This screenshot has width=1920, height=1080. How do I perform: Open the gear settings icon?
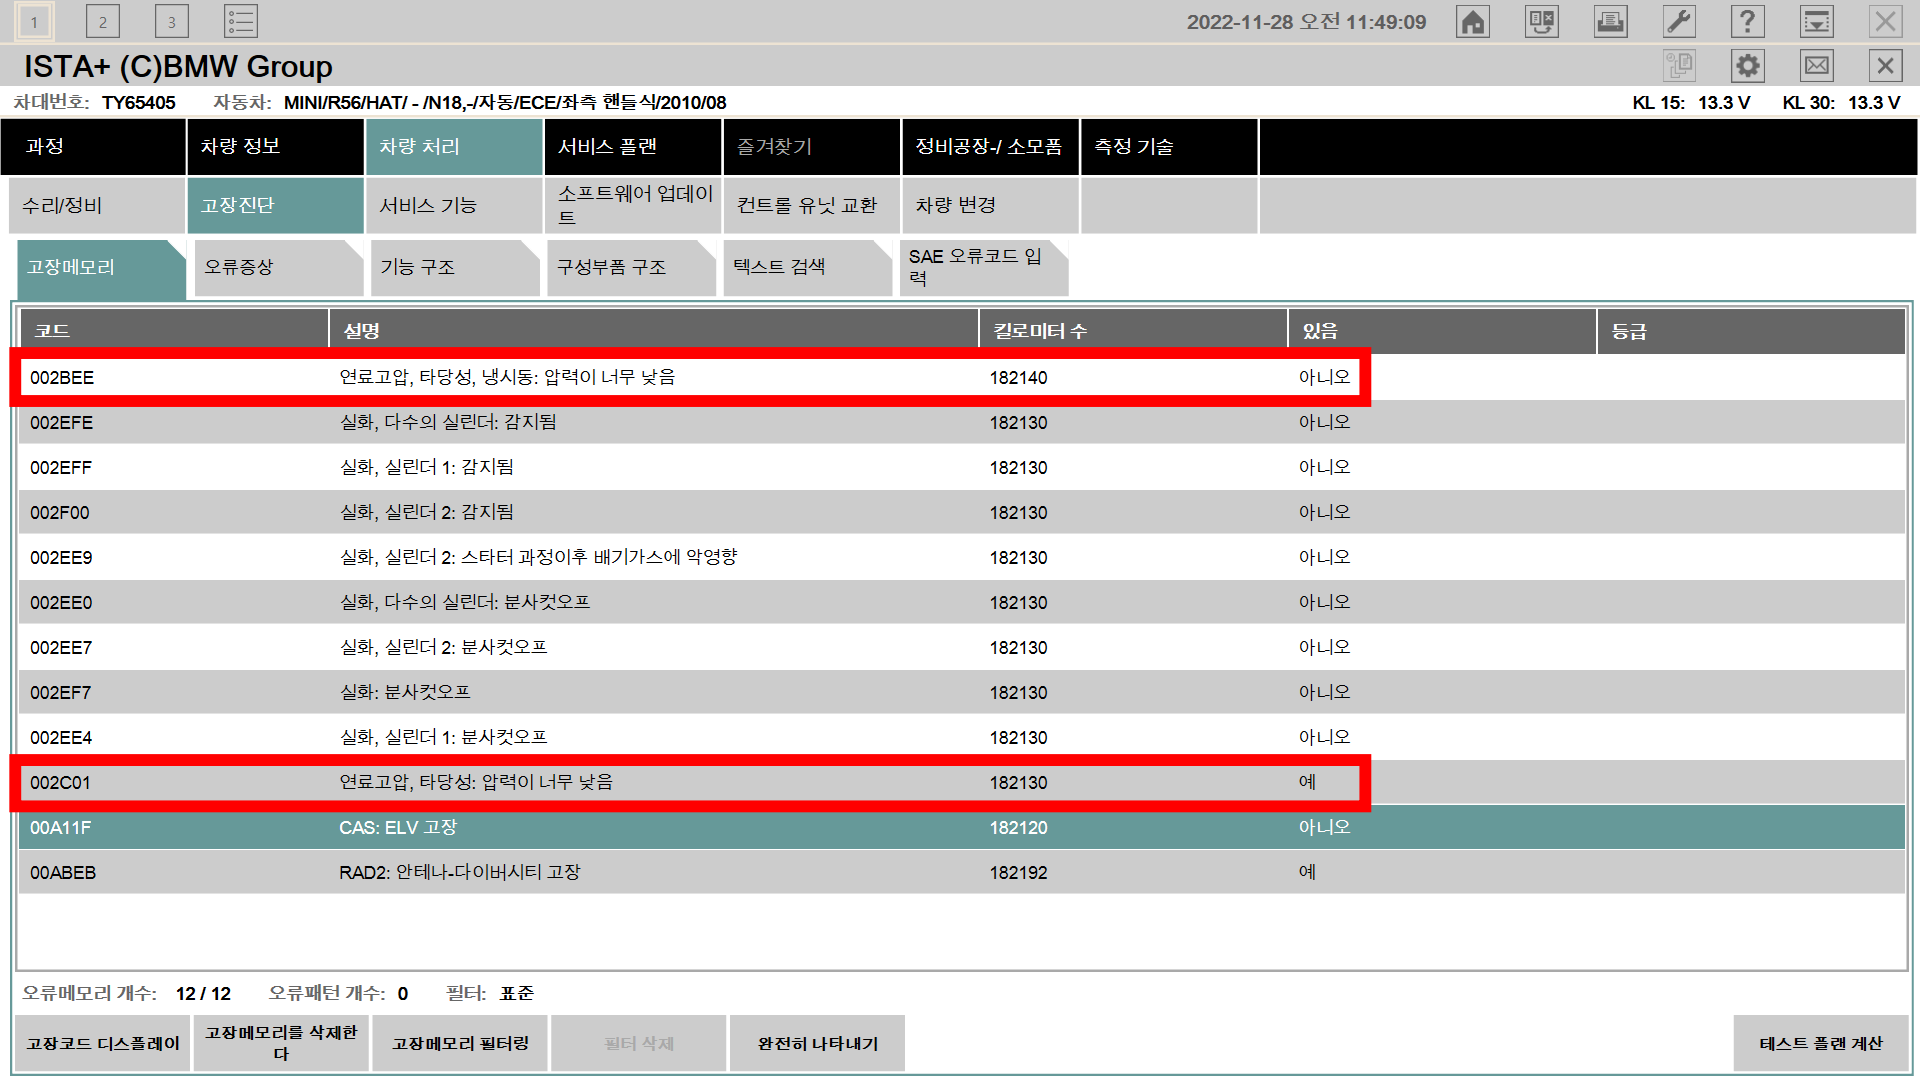[x=1747, y=67]
